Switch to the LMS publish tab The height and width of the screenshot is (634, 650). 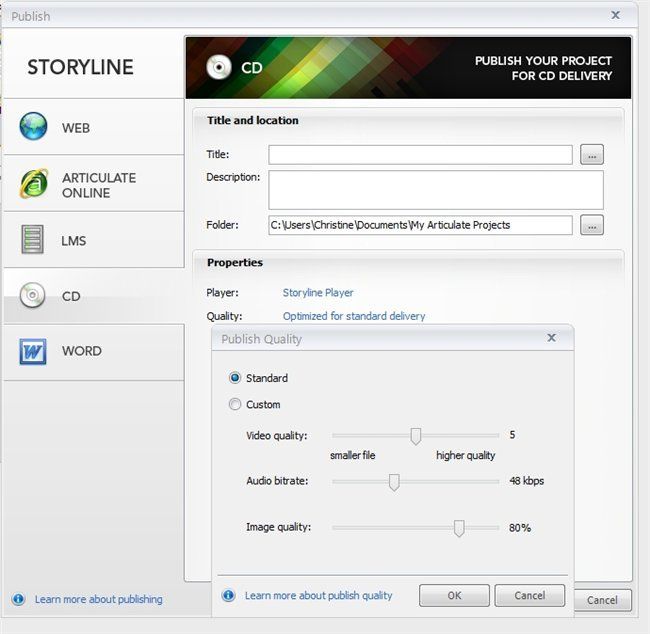pyautogui.click(x=94, y=240)
